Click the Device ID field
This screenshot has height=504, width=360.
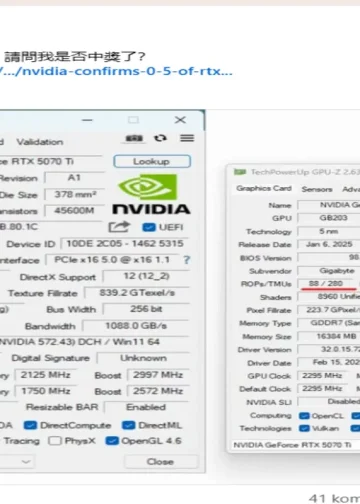click(x=125, y=244)
